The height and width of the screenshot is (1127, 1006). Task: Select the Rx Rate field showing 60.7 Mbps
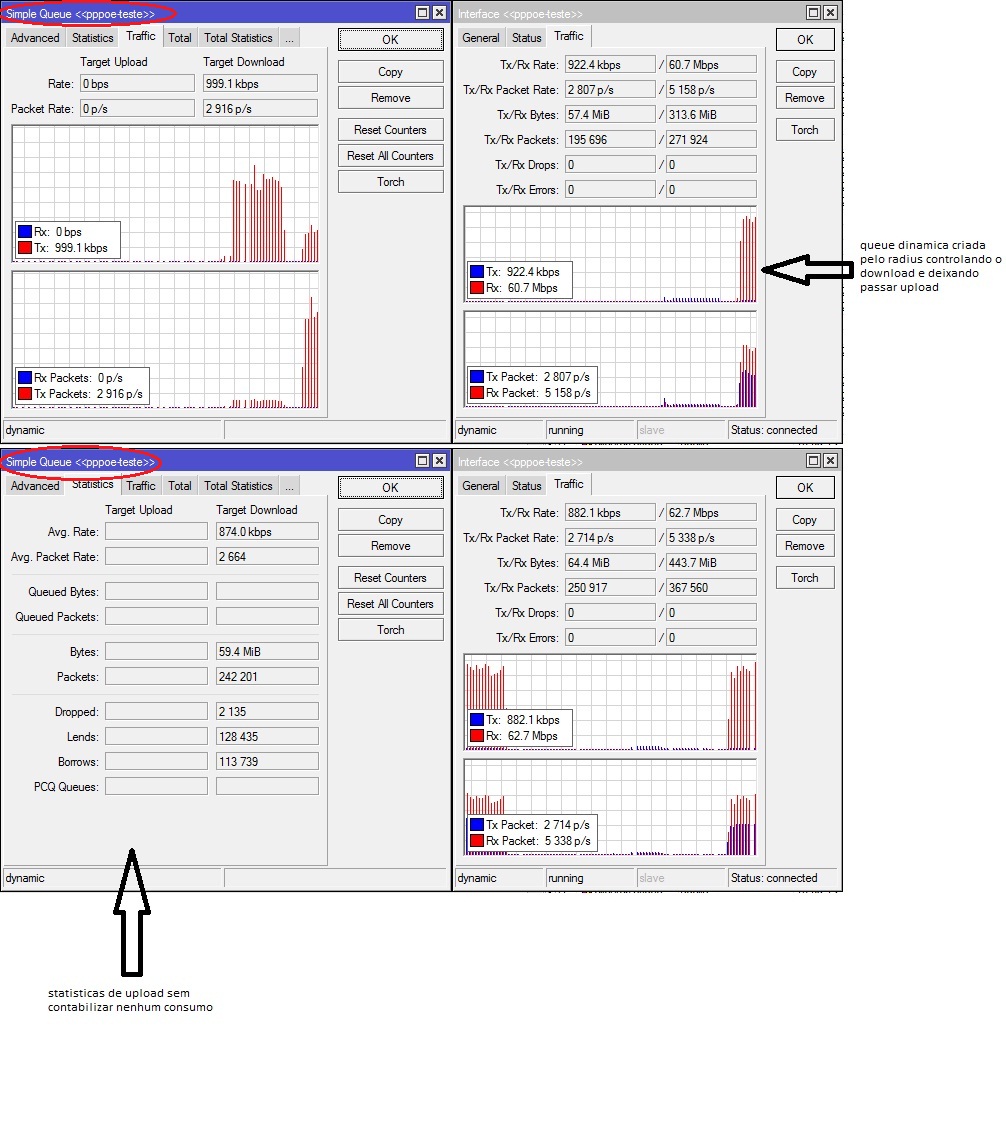point(711,65)
